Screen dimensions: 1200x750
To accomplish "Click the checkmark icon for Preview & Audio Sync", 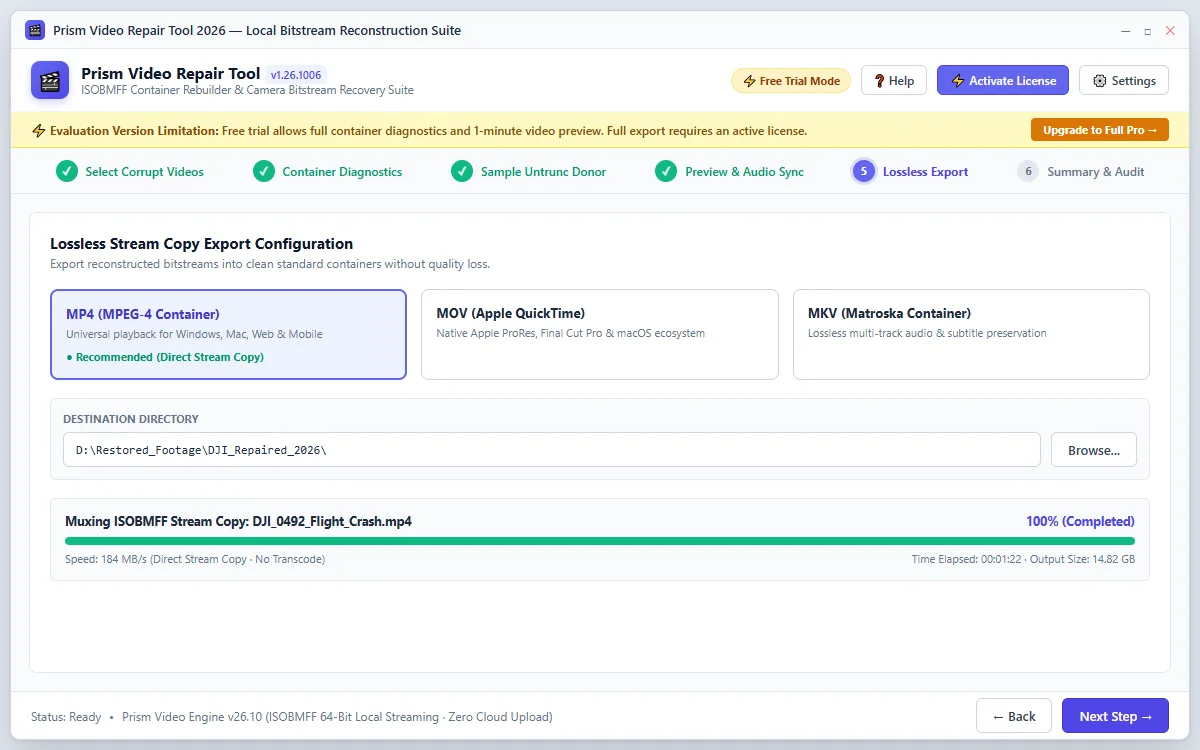I will pos(666,172).
